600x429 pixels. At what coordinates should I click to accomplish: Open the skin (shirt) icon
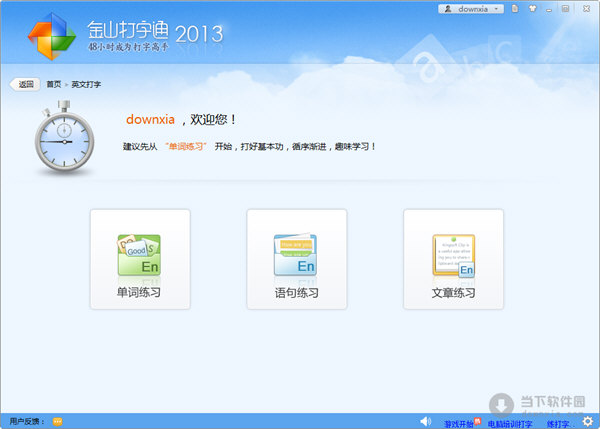point(532,8)
